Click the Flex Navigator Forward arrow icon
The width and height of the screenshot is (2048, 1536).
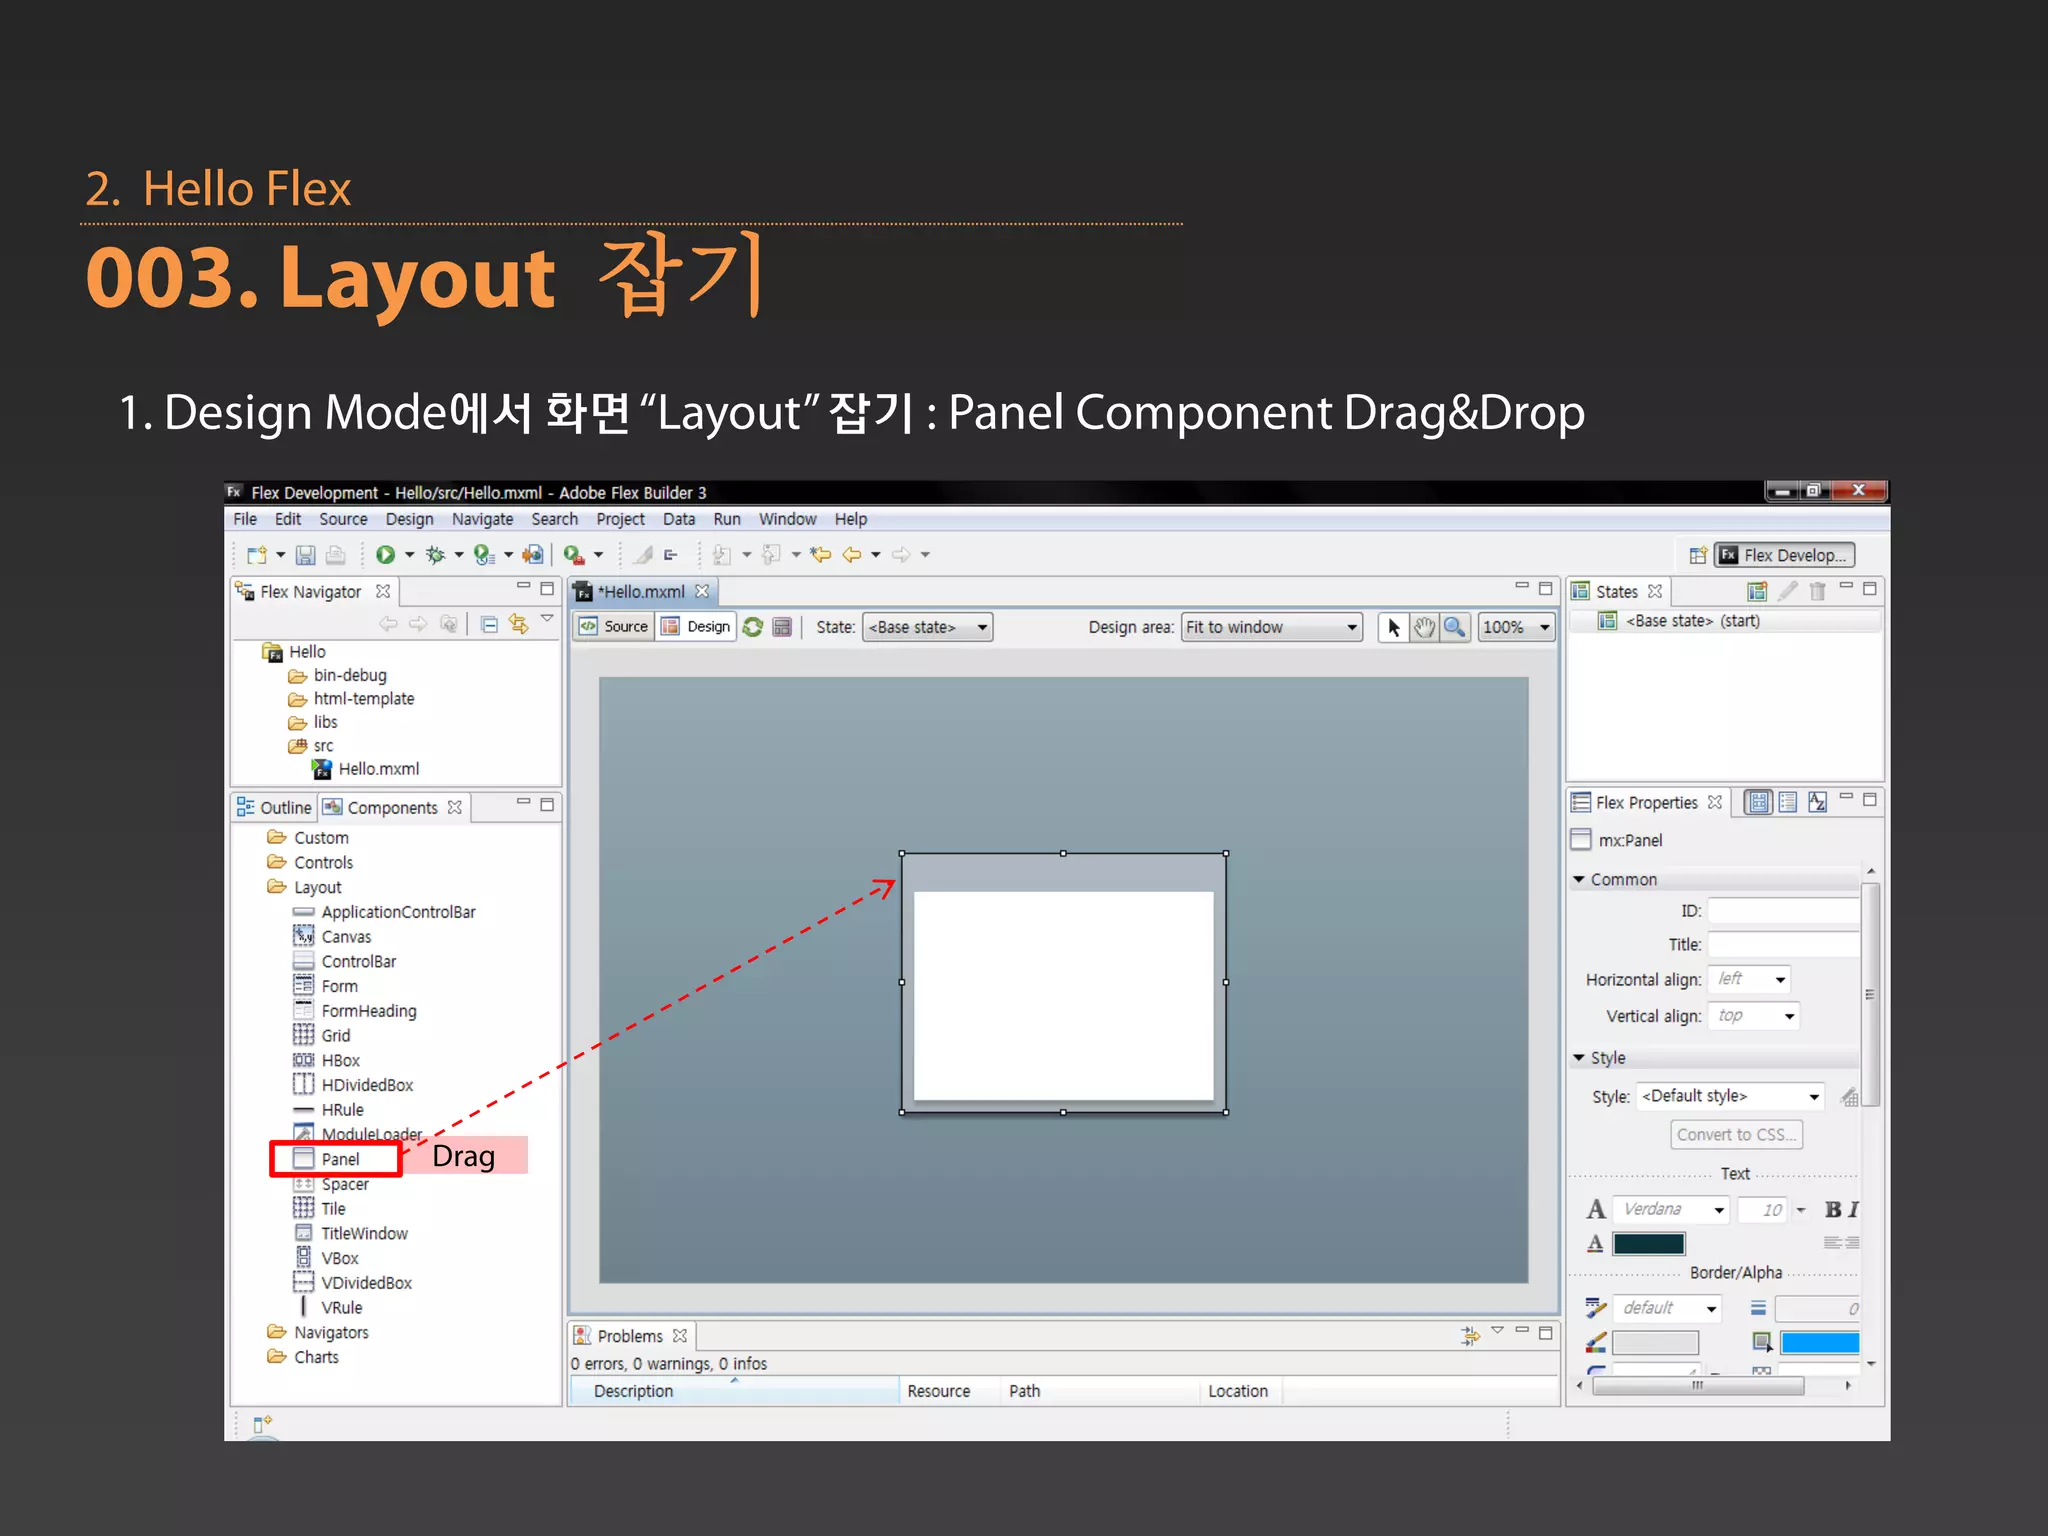[418, 625]
